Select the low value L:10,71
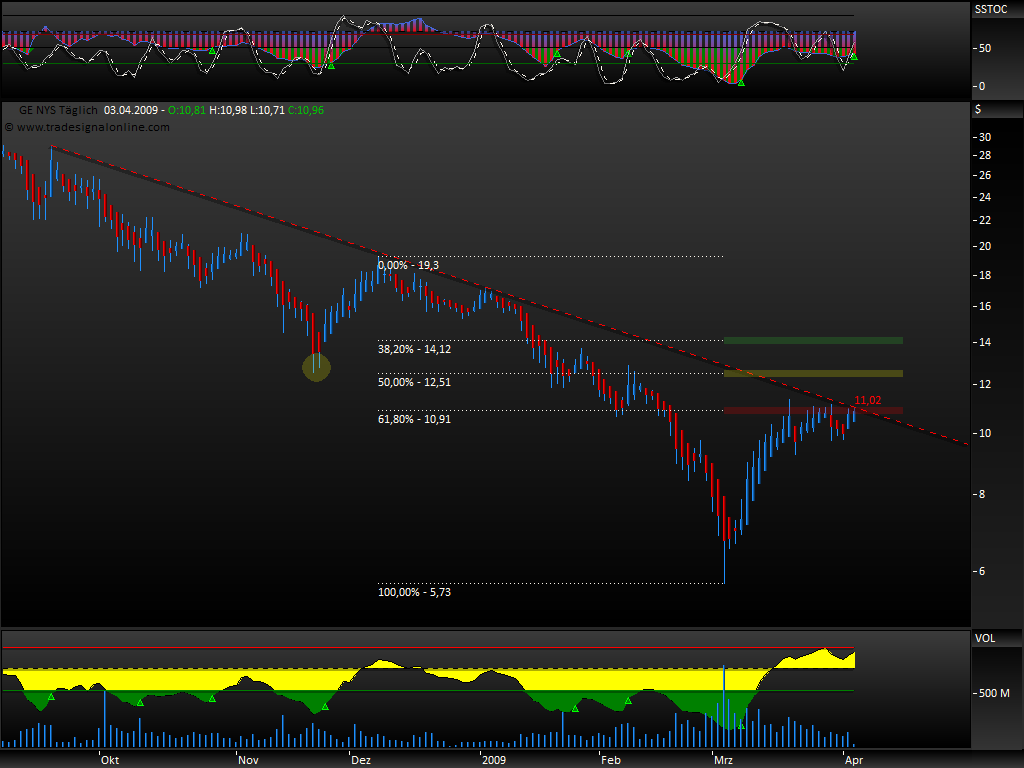Viewport: 1024px width, 768px height. click(267, 110)
